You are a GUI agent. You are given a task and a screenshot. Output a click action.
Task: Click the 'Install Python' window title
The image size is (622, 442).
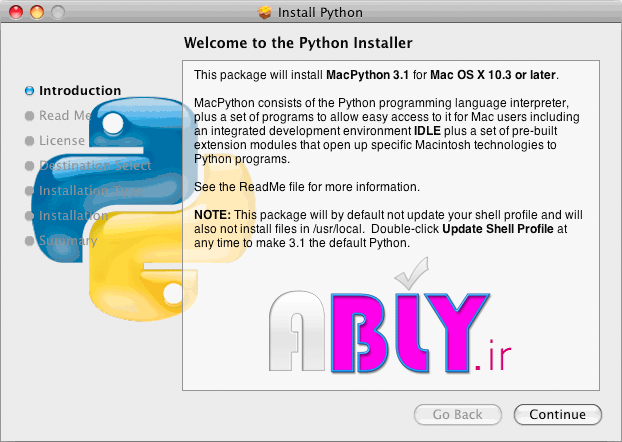pos(320,13)
